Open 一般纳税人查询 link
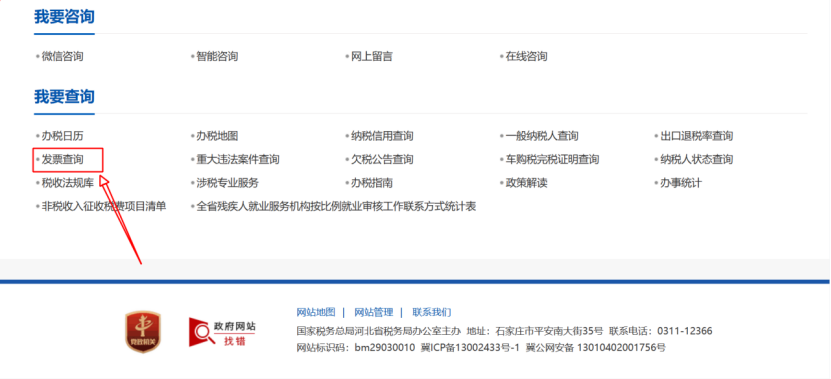The width and height of the screenshot is (831, 379). click(542, 136)
